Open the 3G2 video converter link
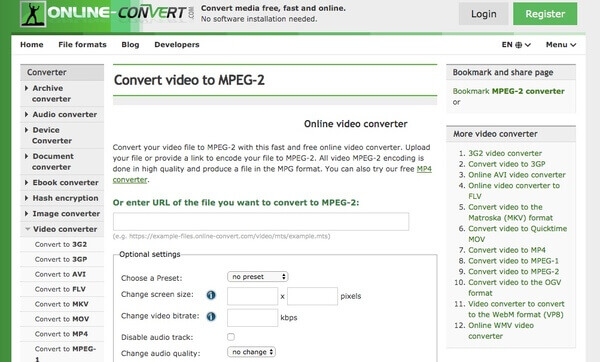The width and height of the screenshot is (600, 362). [505, 153]
